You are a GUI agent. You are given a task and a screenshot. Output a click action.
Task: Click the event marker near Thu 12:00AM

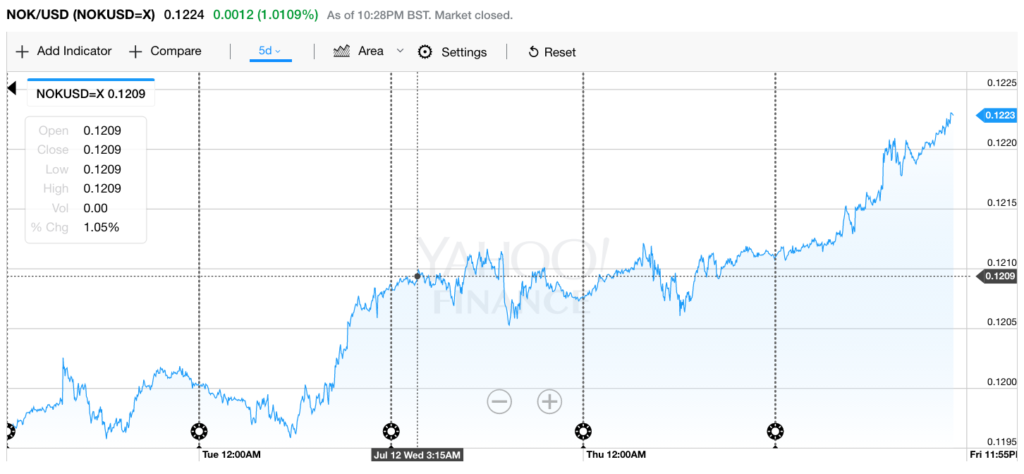[x=583, y=431]
